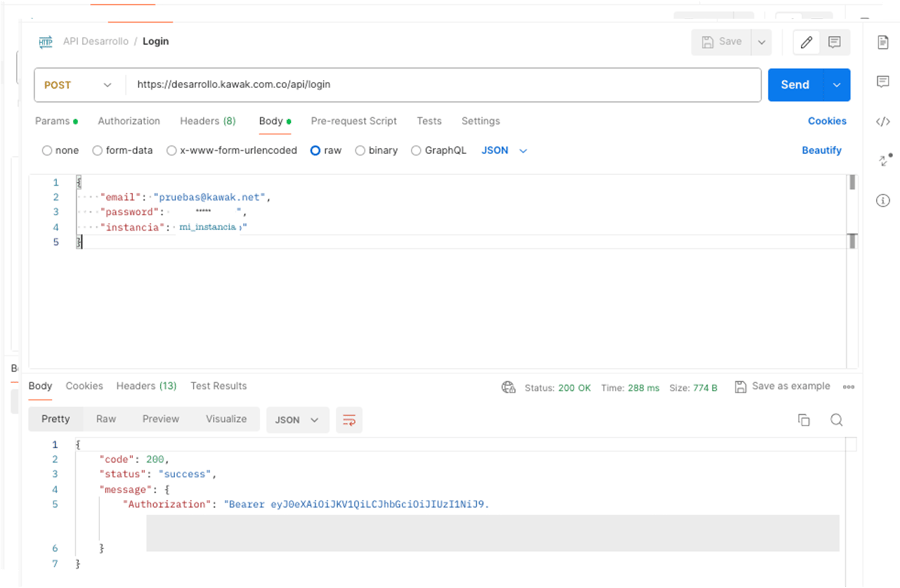Open the Test Results response tab
The width and height of the screenshot is (900, 588).
tap(218, 386)
